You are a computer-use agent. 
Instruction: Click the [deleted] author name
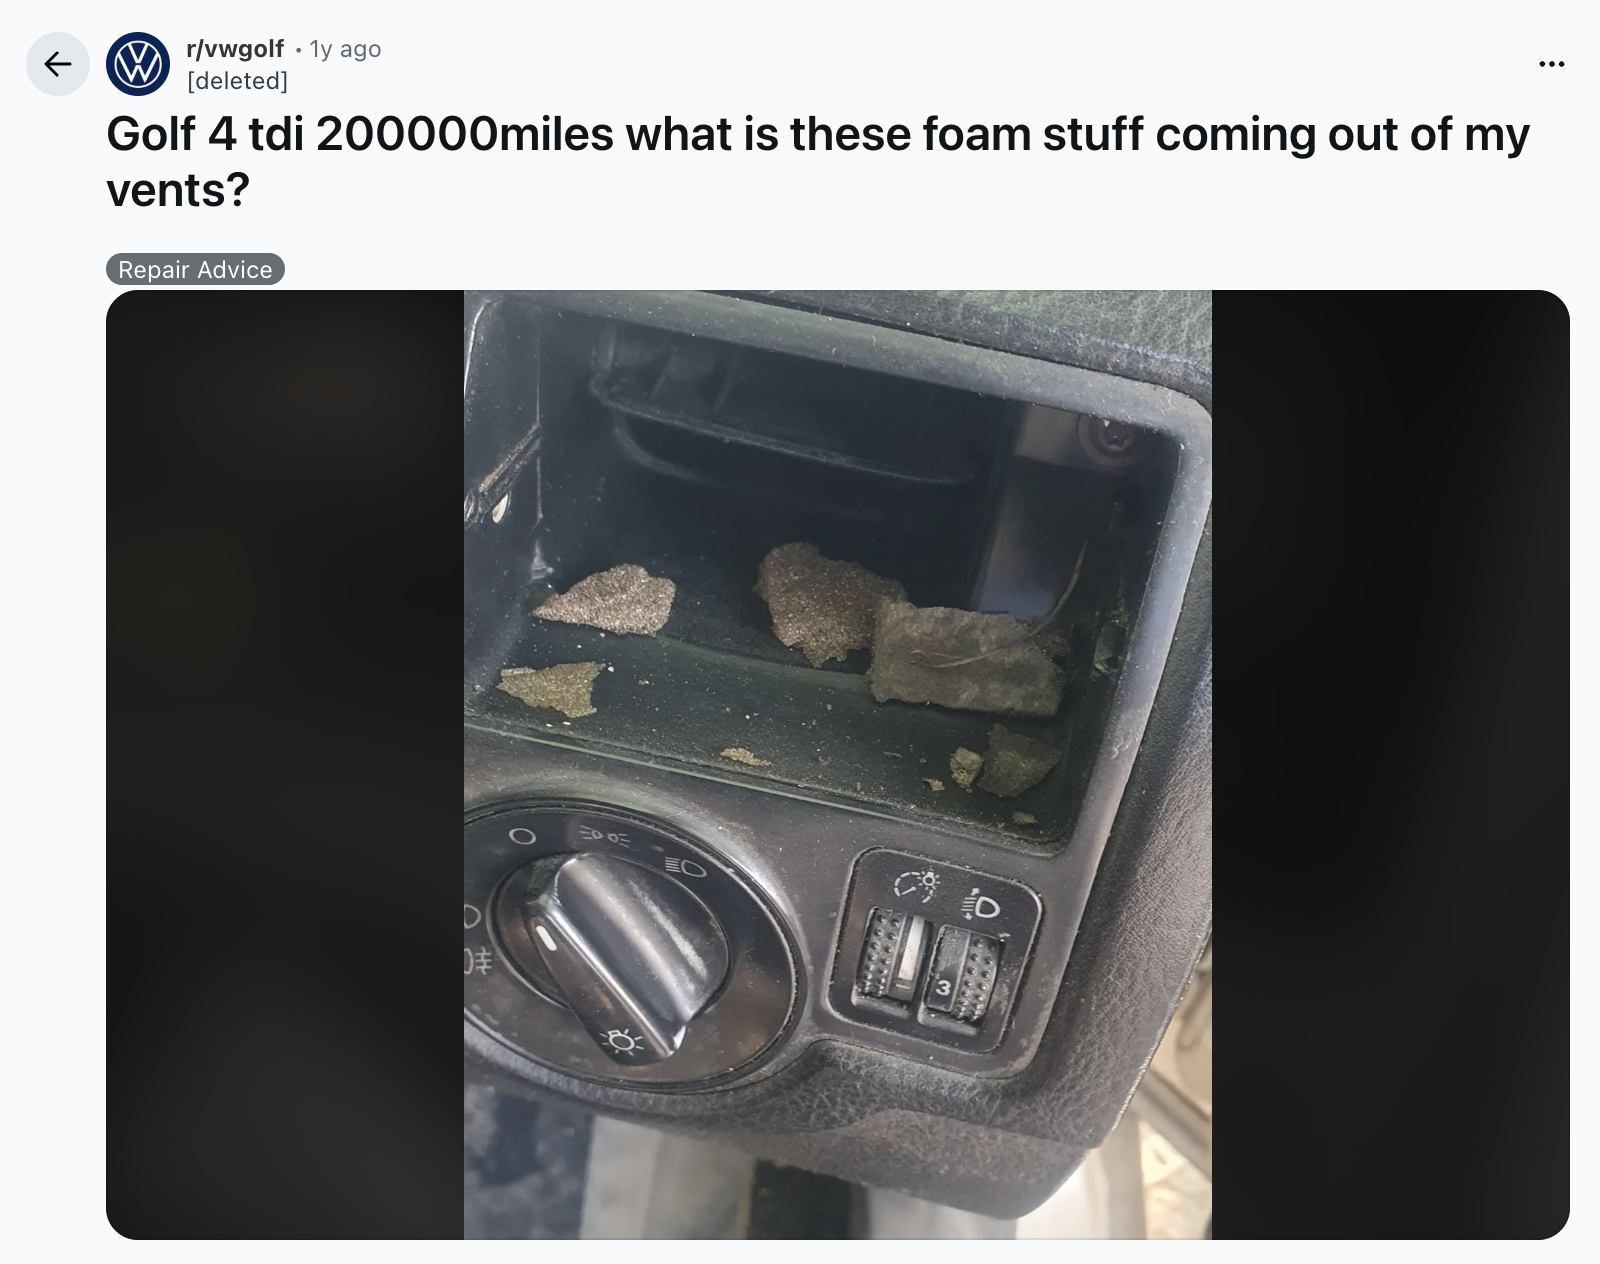coord(238,81)
